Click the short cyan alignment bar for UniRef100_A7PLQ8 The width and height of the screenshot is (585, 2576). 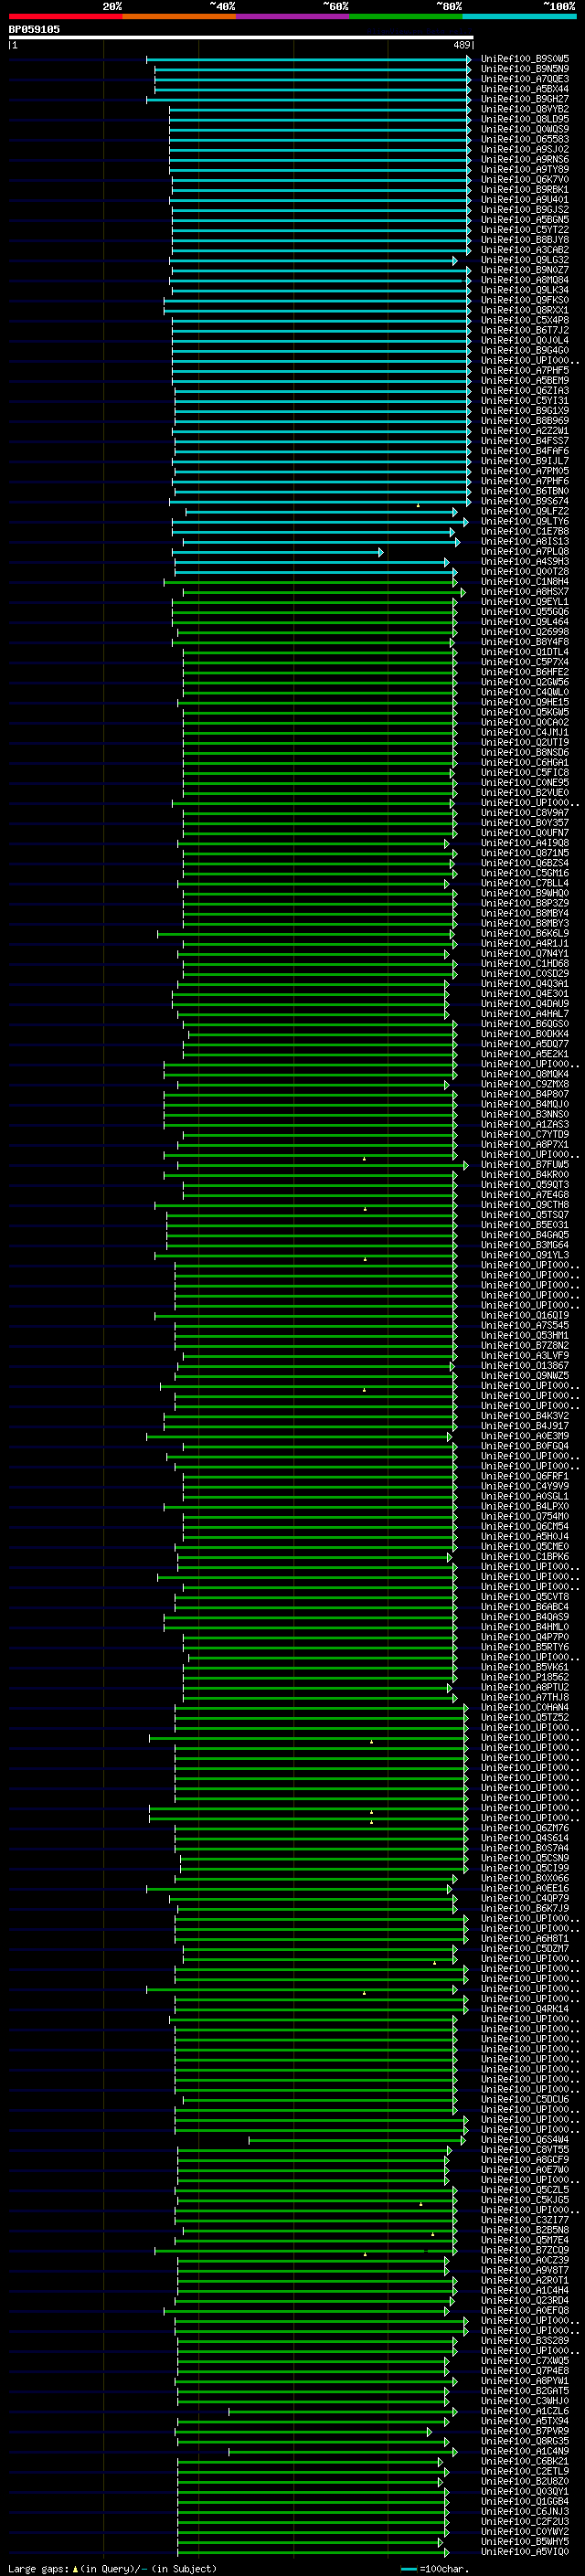[x=277, y=552]
